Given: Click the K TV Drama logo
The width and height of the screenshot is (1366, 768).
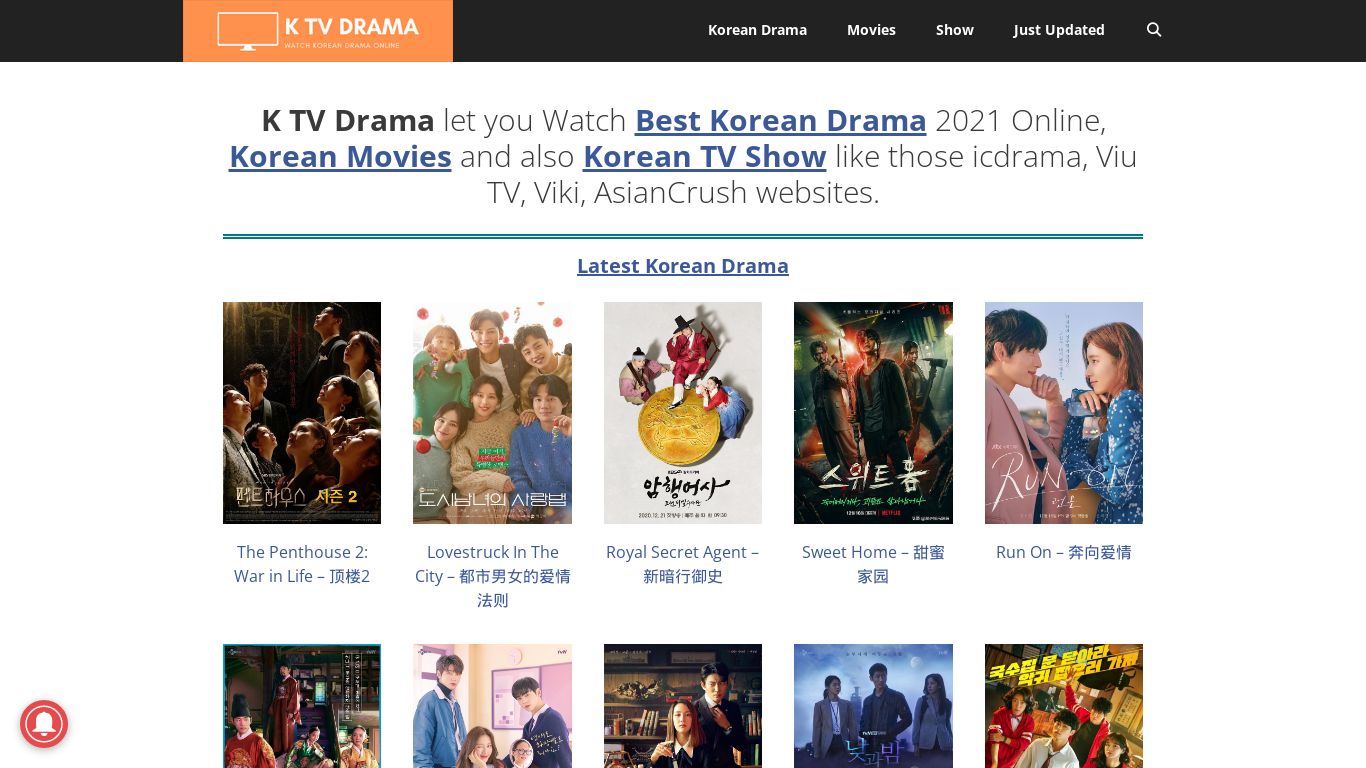Looking at the screenshot, I should tap(318, 31).
